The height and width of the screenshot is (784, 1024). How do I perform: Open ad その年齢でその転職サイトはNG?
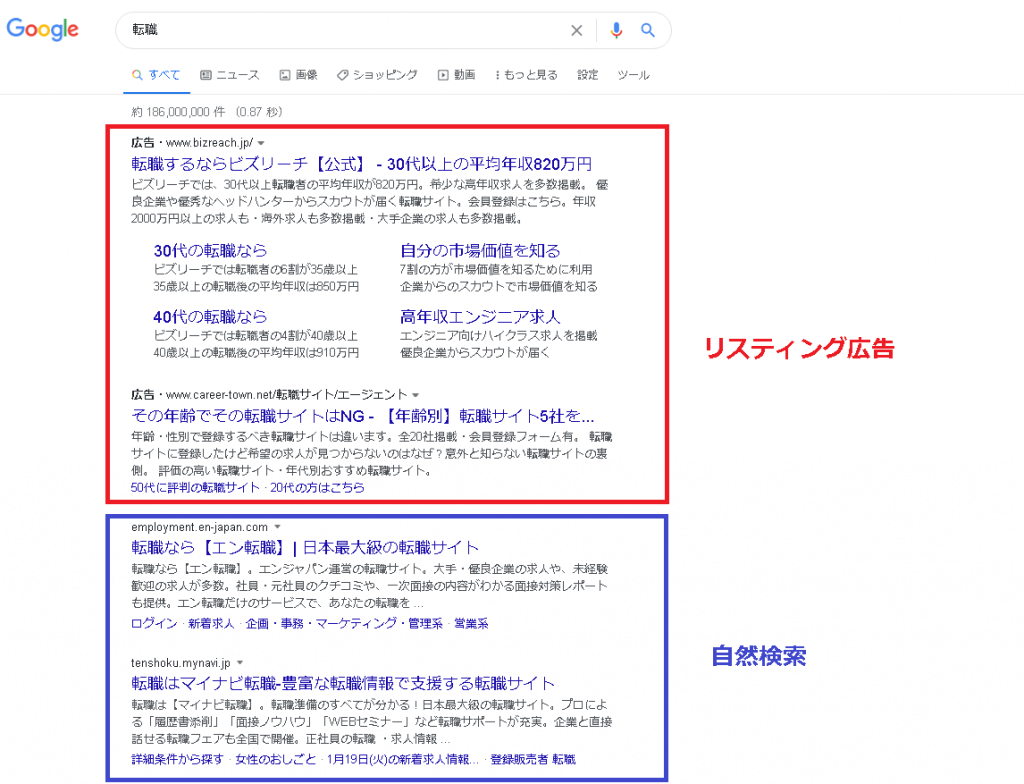coord(362,416)
